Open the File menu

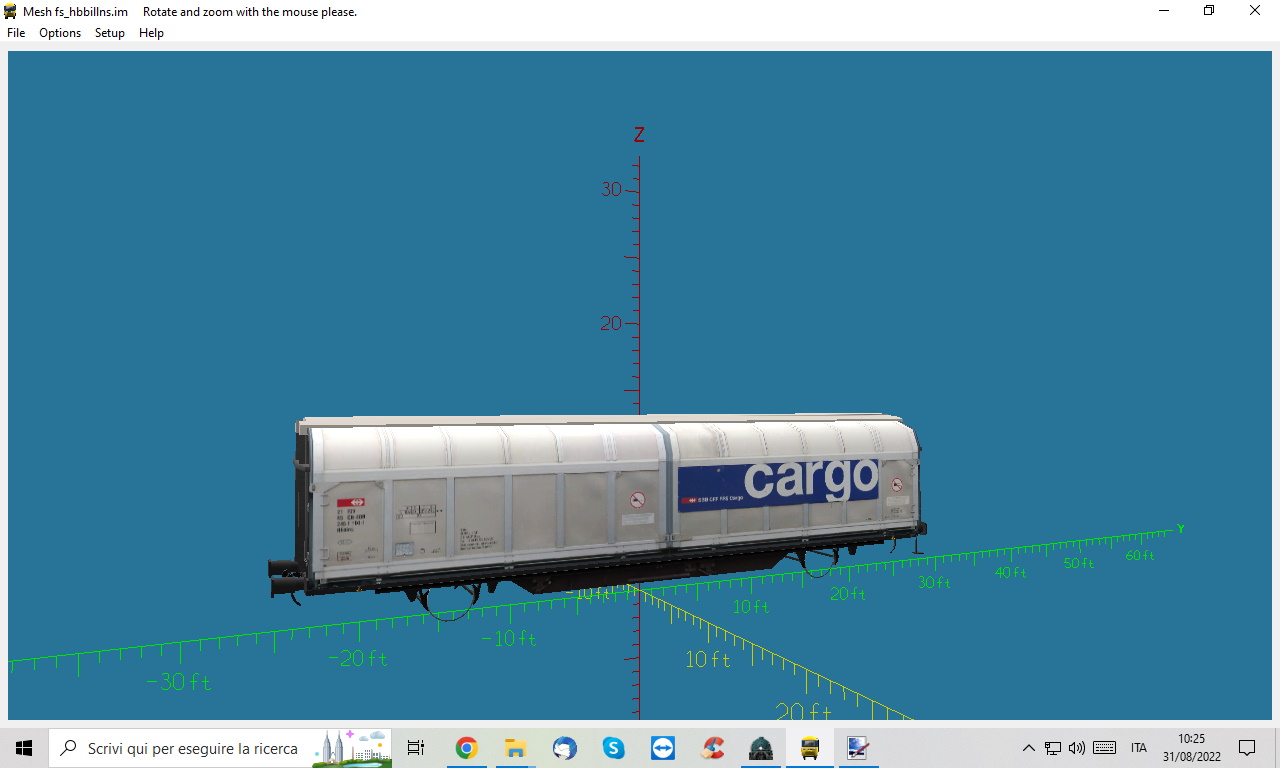pos(16,33)
